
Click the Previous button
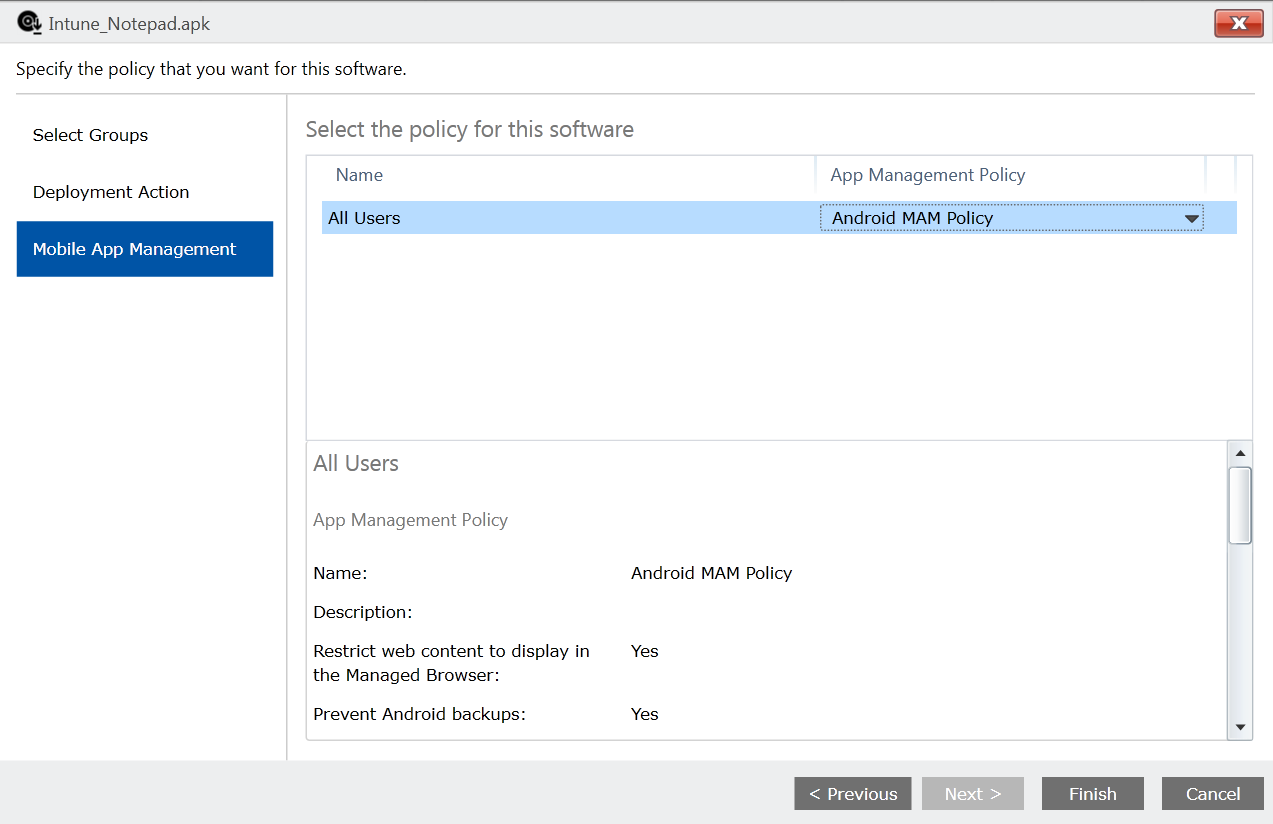click(x=853, y=794)
